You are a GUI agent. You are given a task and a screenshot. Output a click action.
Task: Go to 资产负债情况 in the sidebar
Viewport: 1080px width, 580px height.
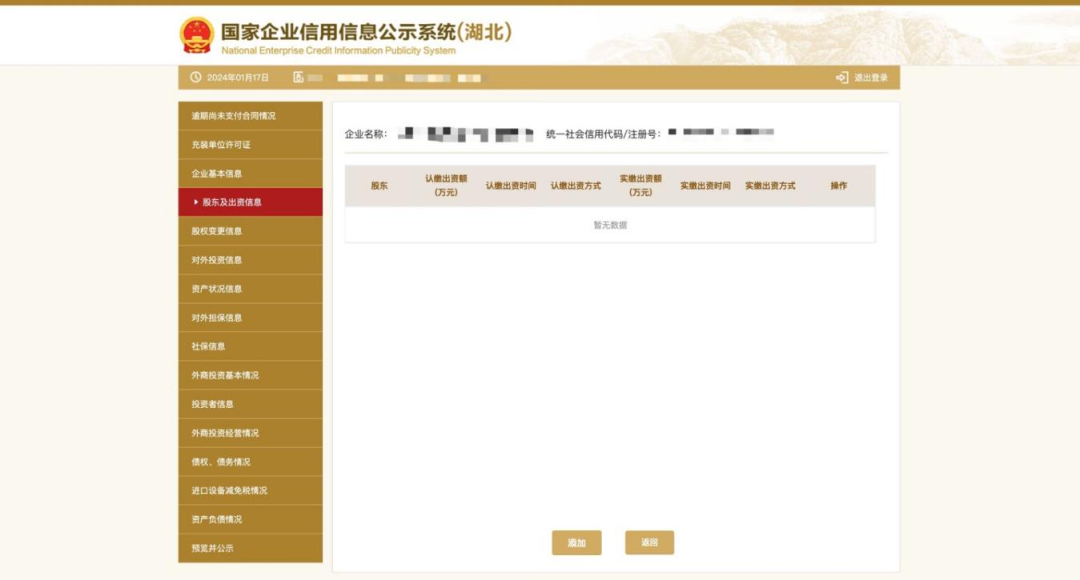pos(250,519)
